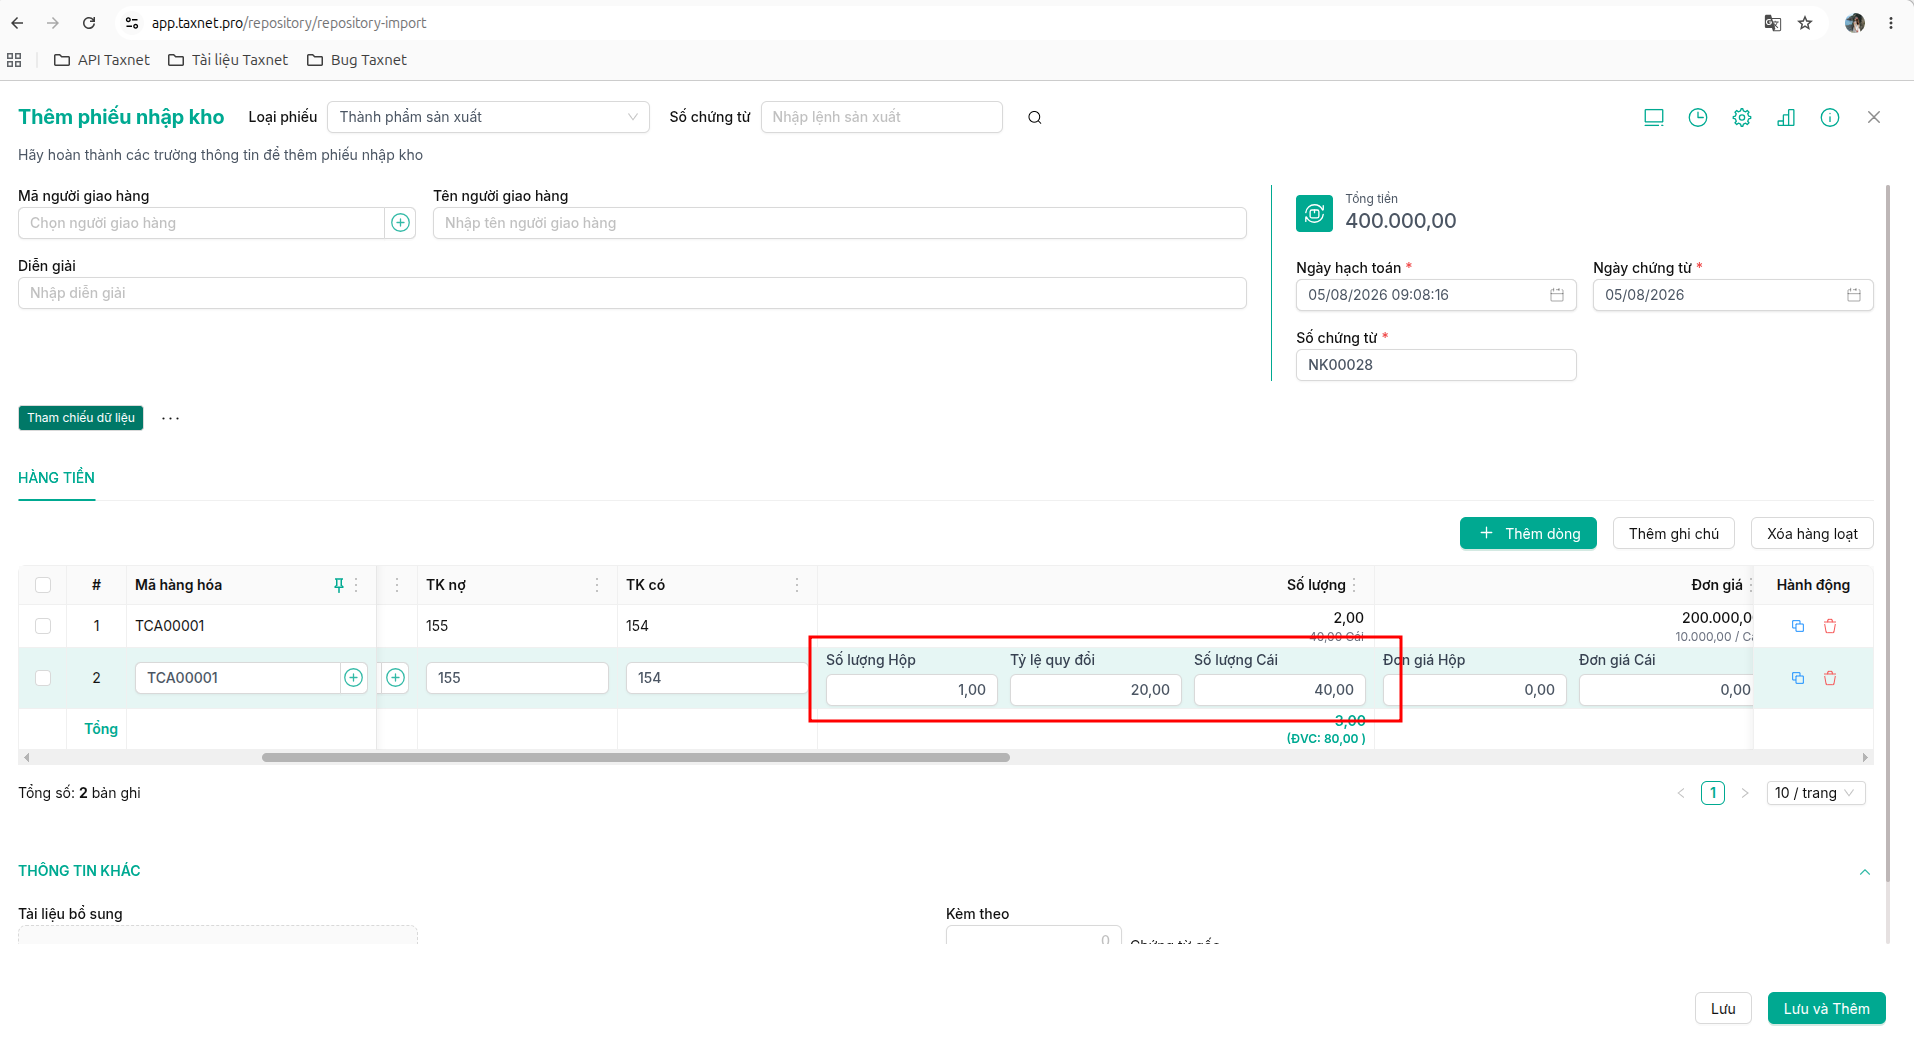This screenshot has width=1914, height=1040.
Task: Toggle the select-all header checkbox
Action: [x=43, y=585]
